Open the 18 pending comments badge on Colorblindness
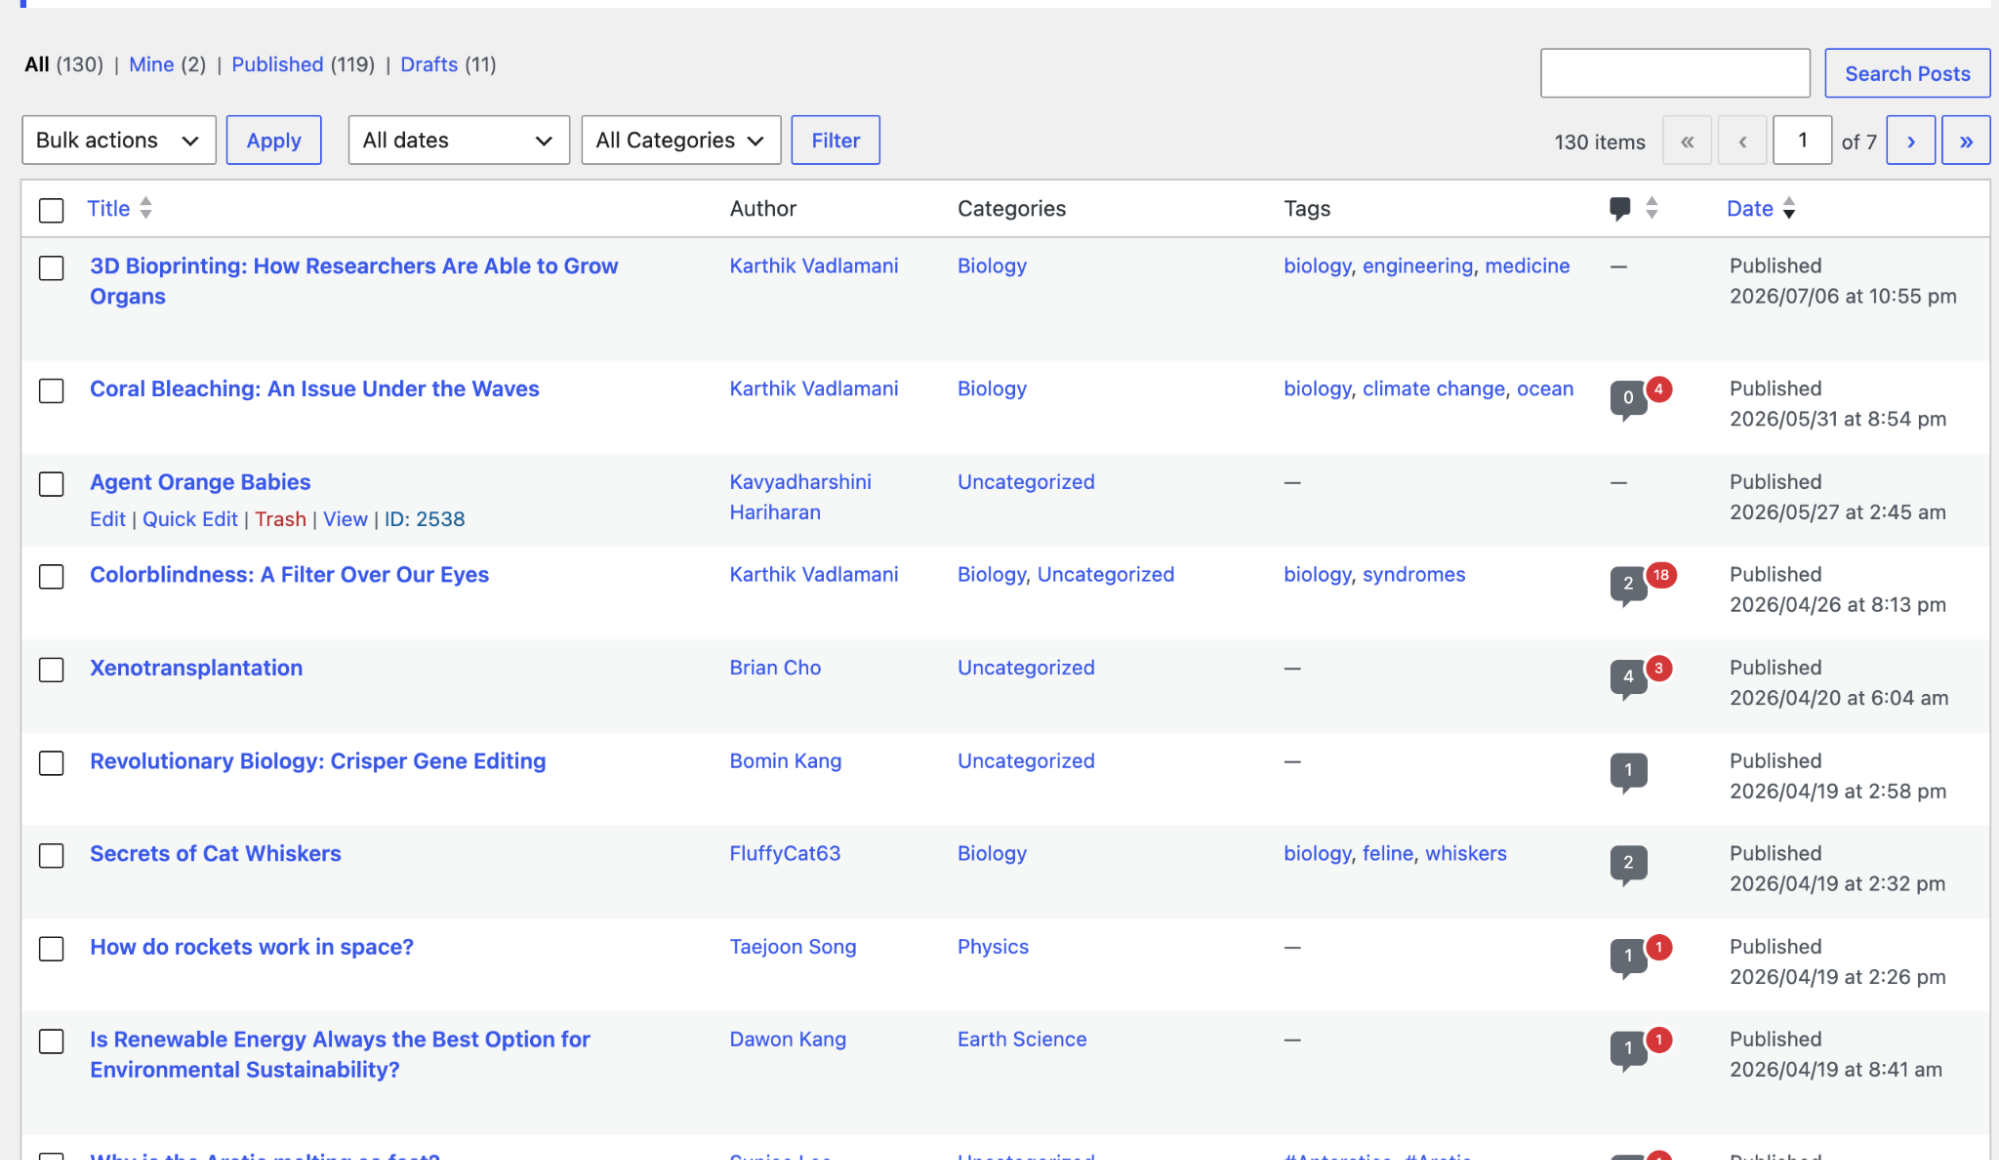This screenshot has width=1999, height=1160. click(x=1661, y=574)
